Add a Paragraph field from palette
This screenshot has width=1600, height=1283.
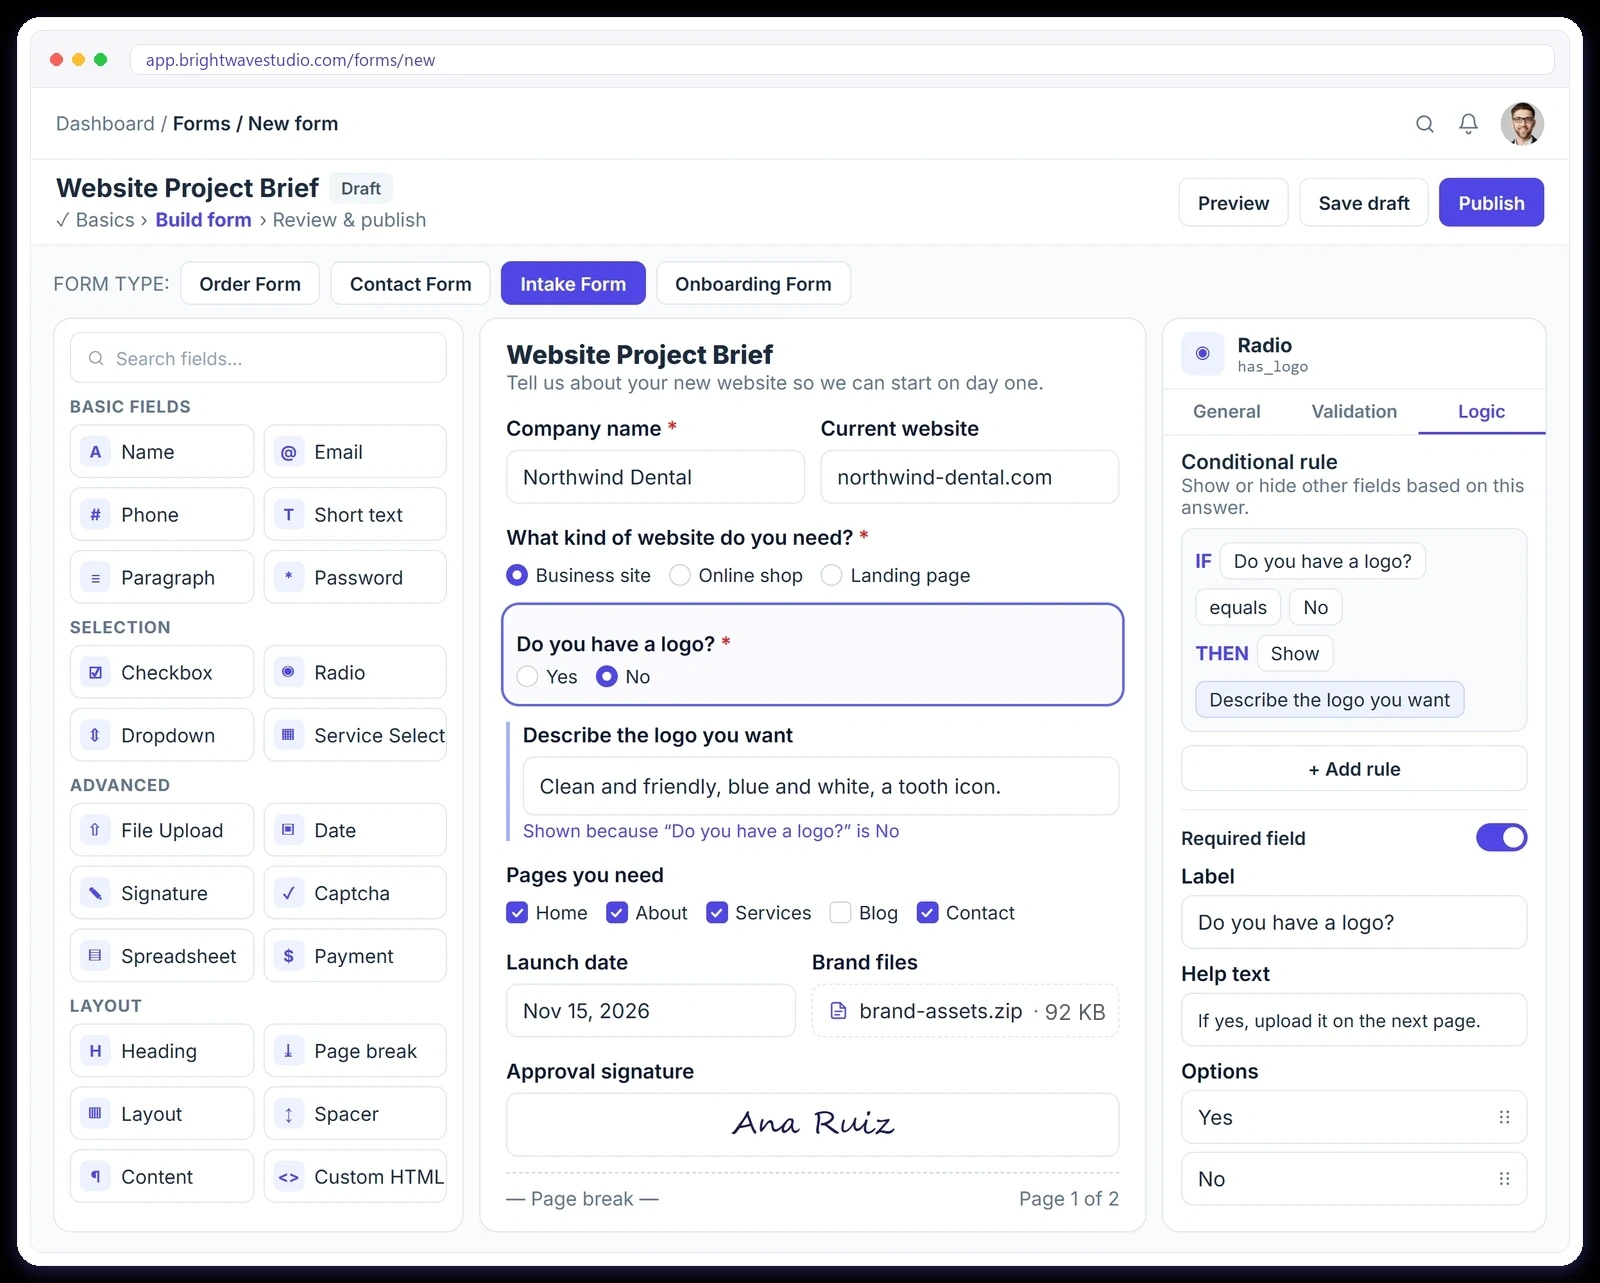(x=162, y=578)
